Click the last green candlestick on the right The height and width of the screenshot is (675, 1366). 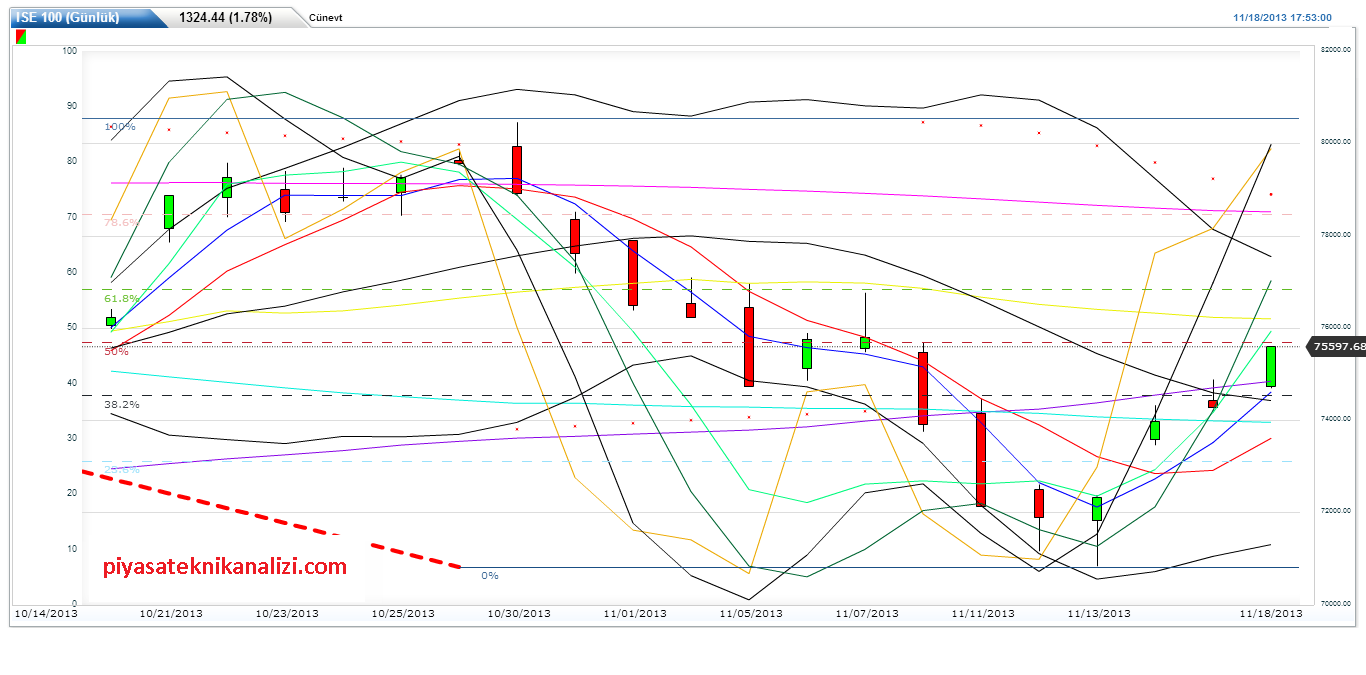pyautogui.click(x=1270, y=366)
